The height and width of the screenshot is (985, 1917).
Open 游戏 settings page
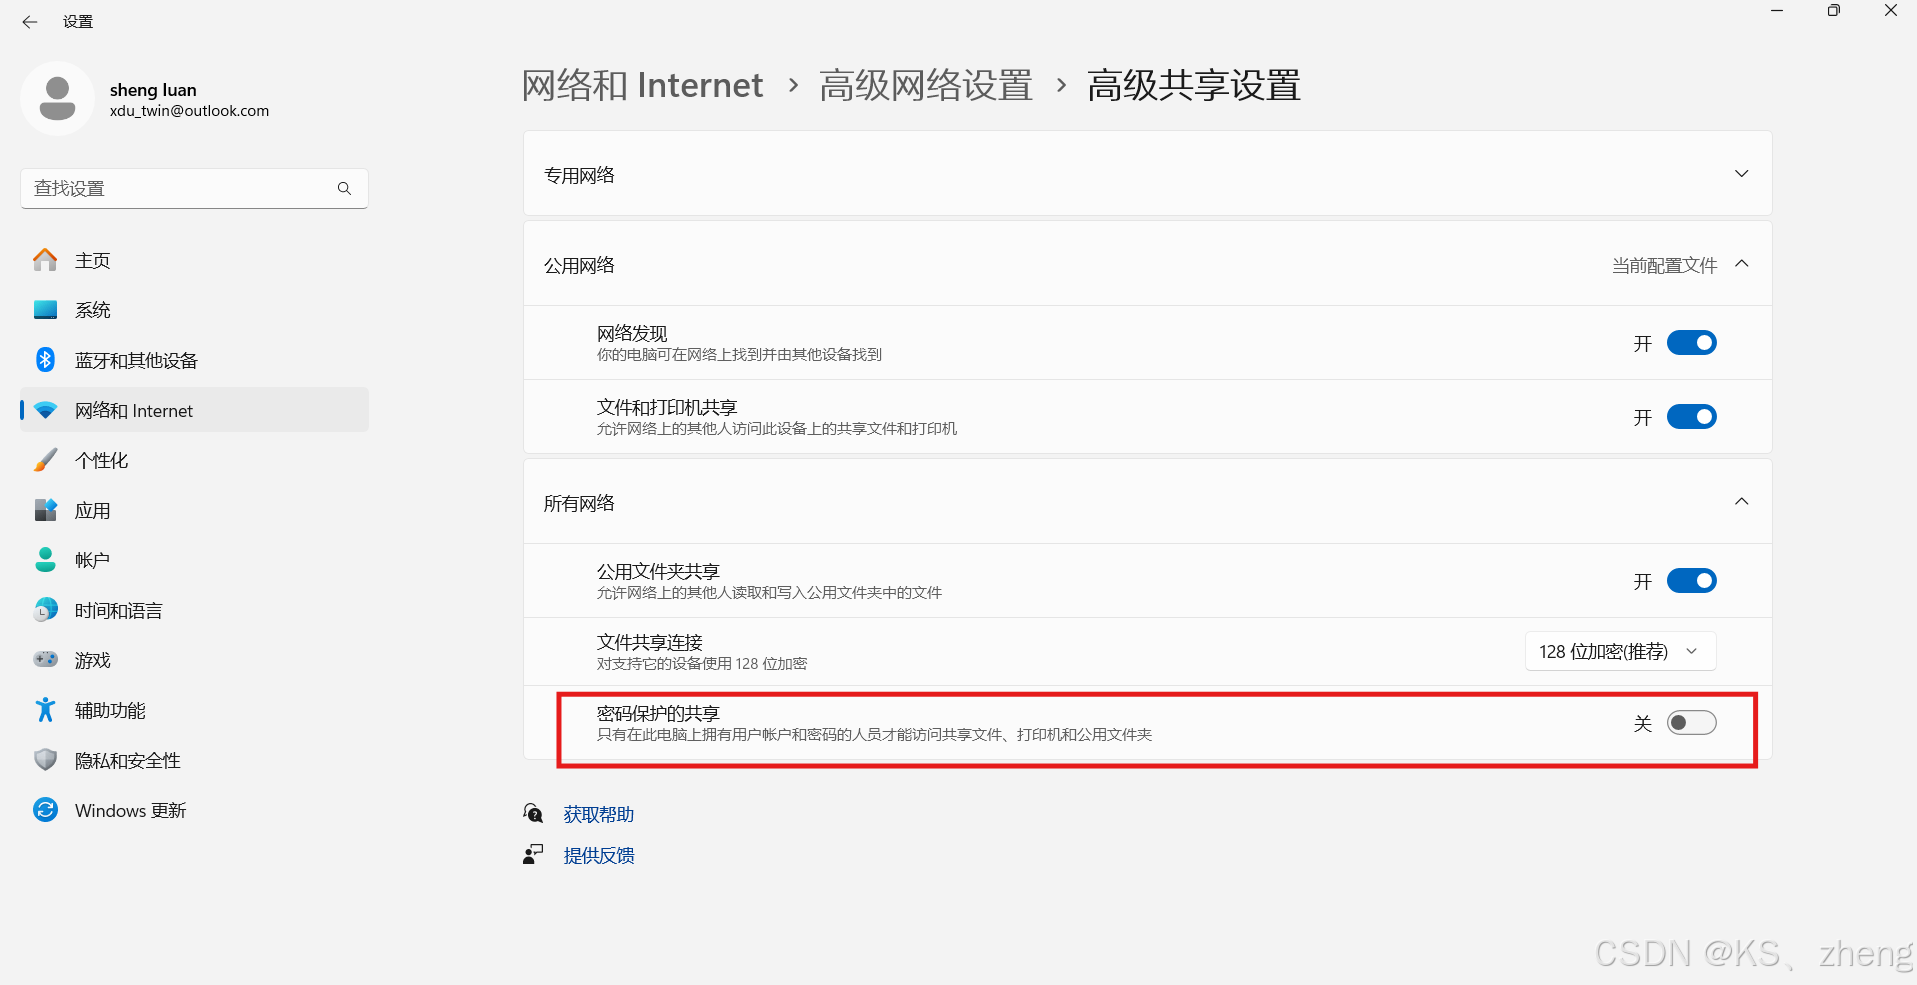[194, 660]
